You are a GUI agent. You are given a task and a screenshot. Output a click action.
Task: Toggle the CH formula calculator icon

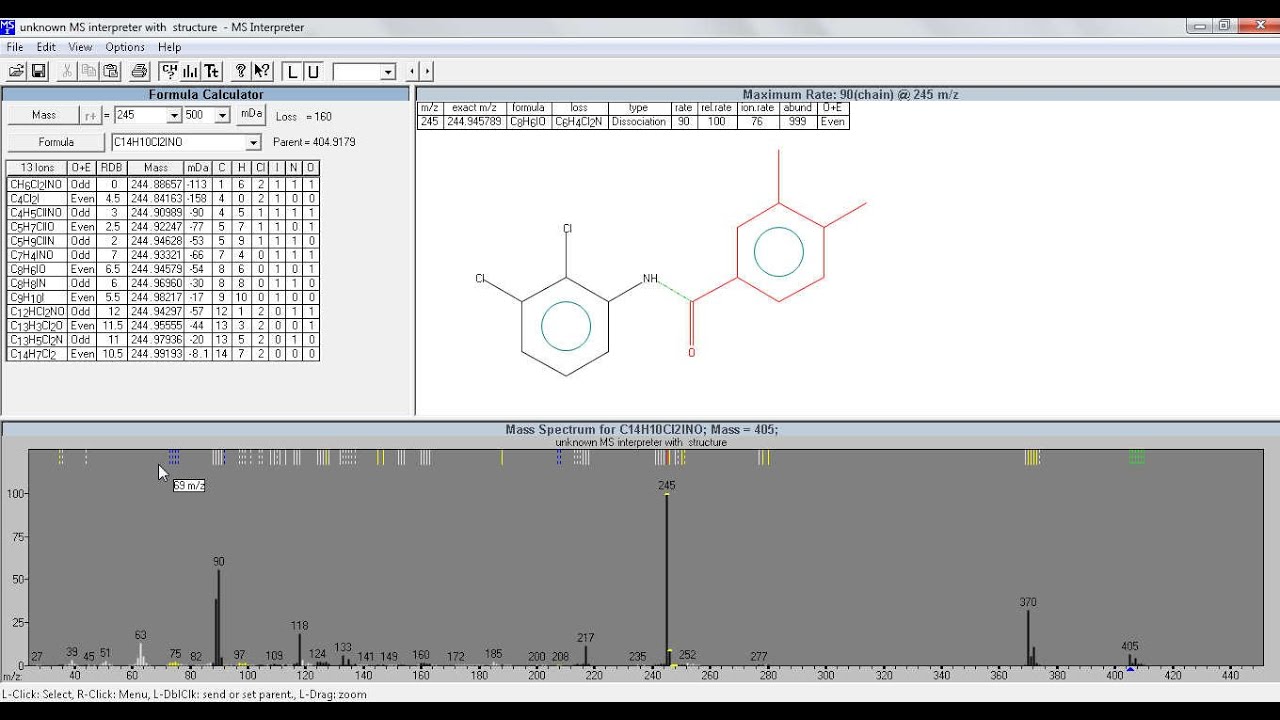169,71
